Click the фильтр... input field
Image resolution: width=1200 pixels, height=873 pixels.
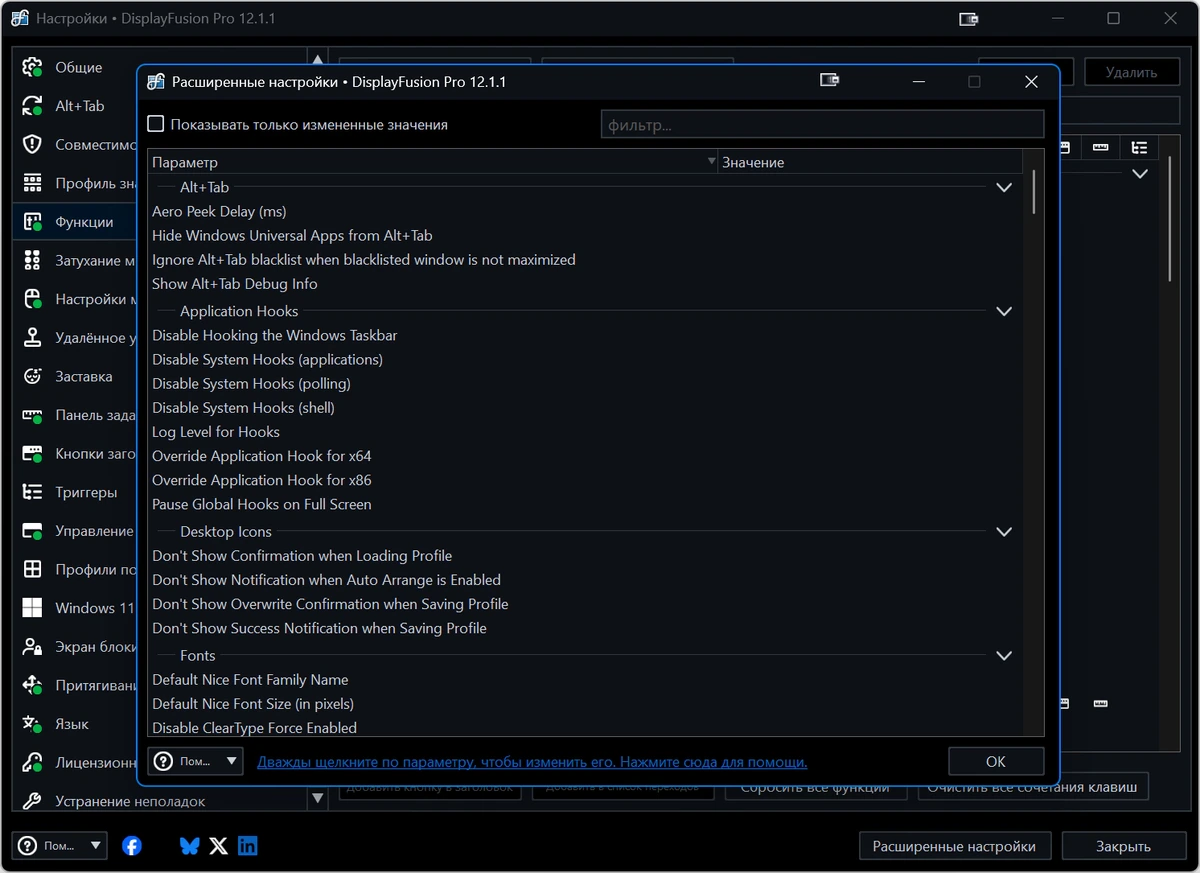822,125
